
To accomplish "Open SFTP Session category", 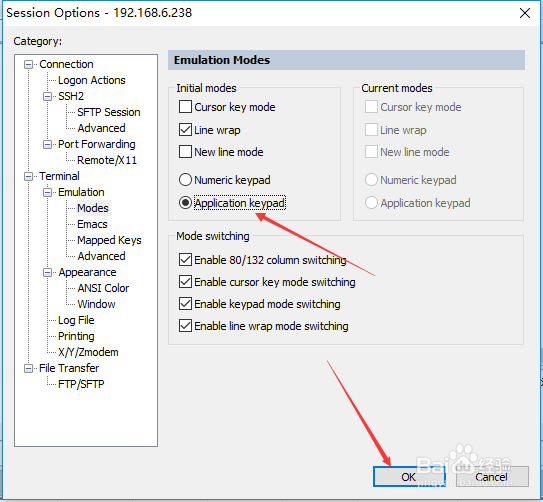I will pos(109,112).
